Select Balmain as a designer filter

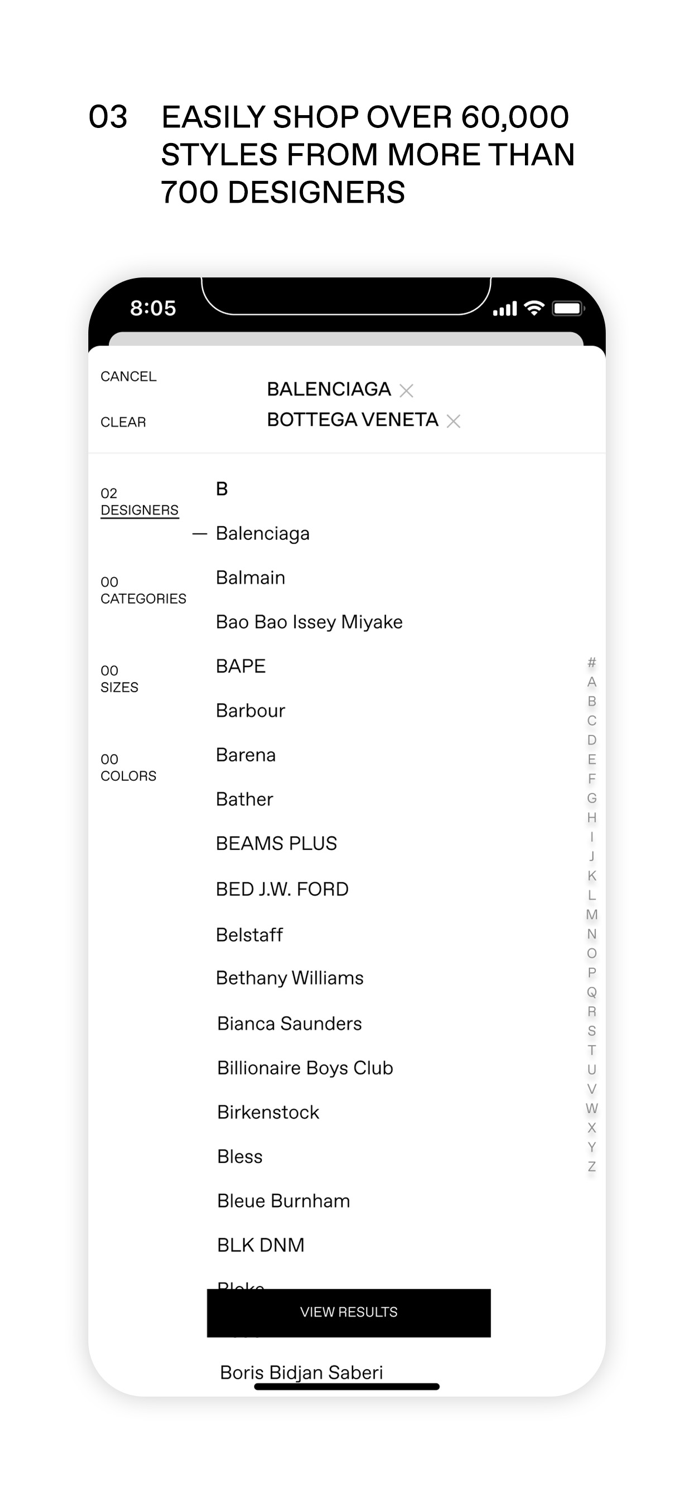[x=250, y=578]
